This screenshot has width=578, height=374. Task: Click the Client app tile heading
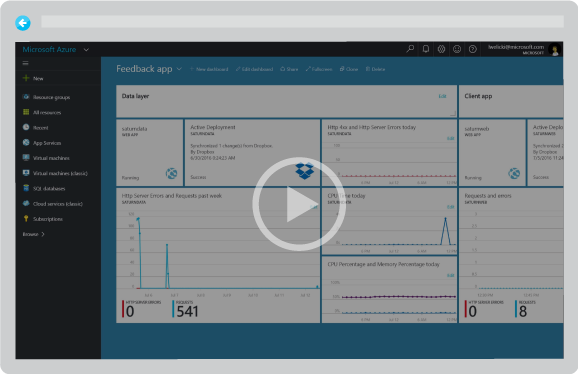(x=478, y=96)
